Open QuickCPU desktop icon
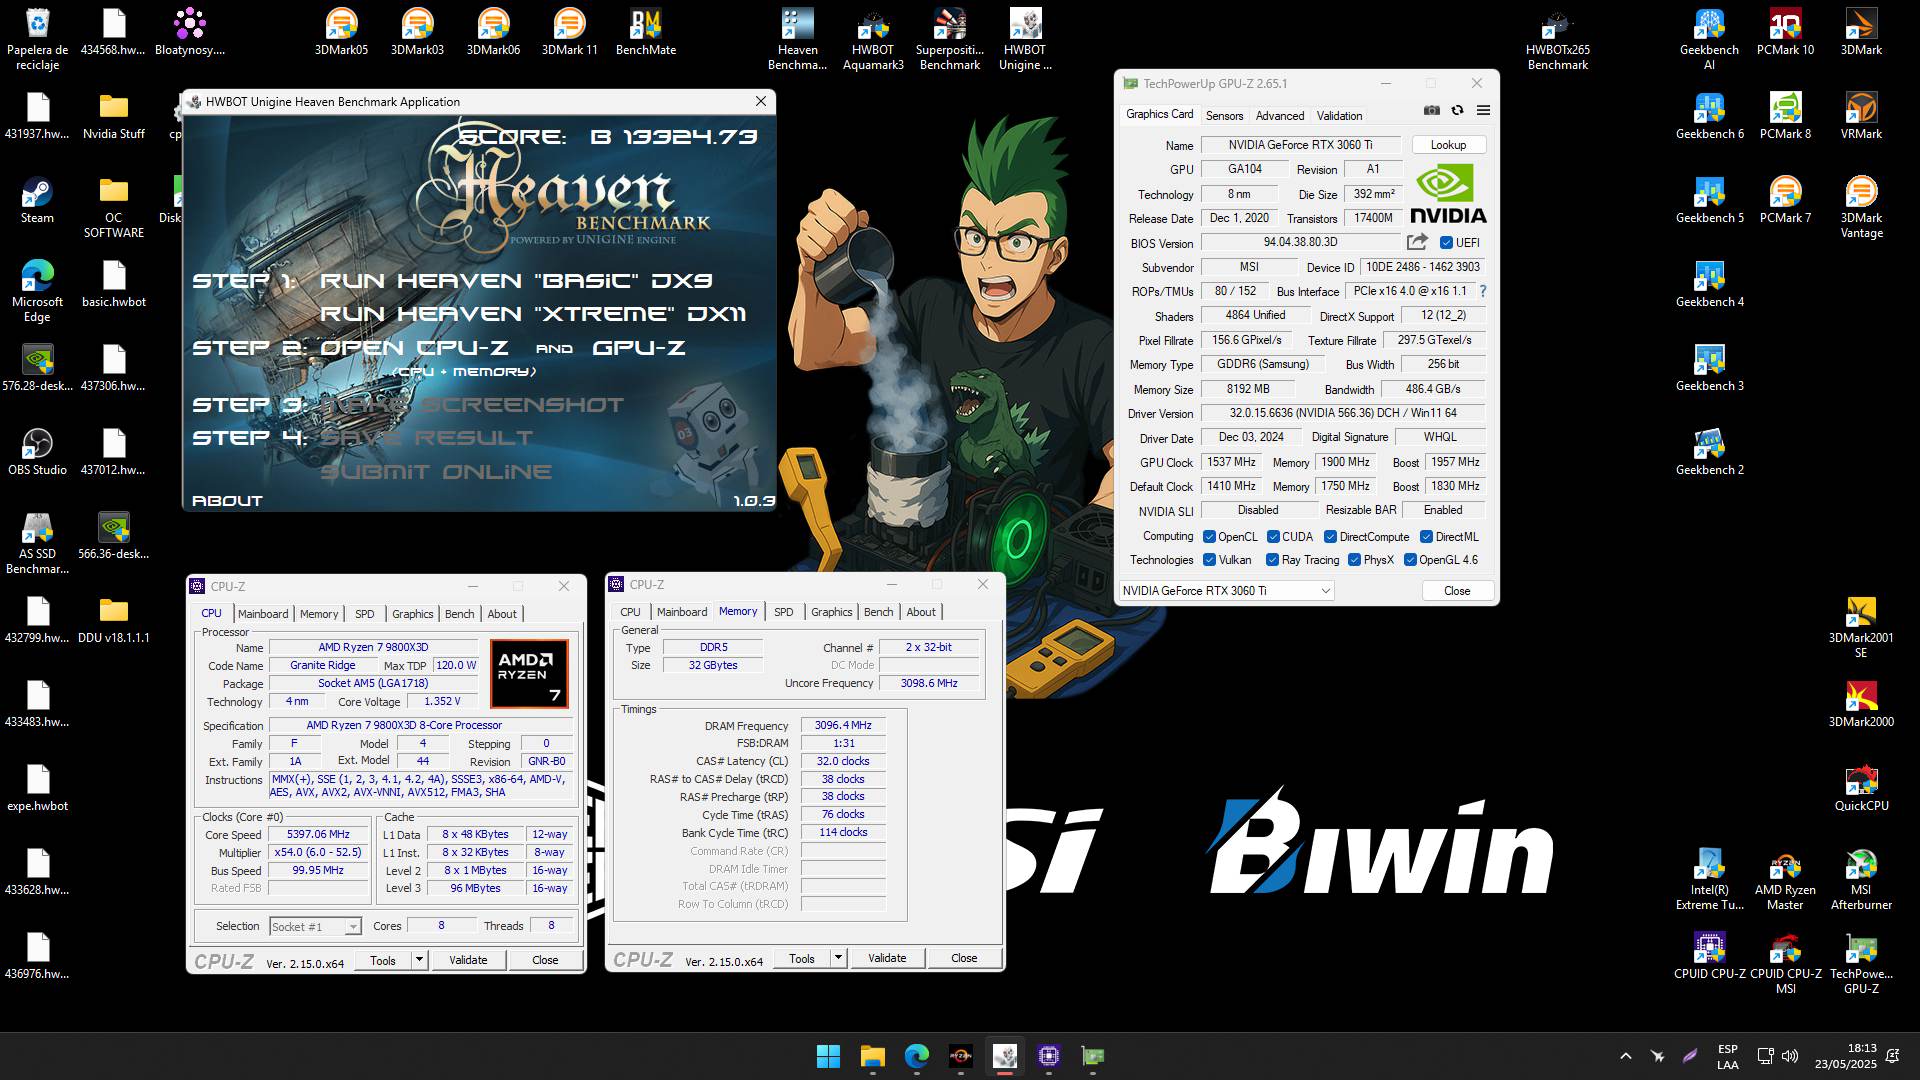This screenshot has width=1920, height=1080. click(1861, 788)
